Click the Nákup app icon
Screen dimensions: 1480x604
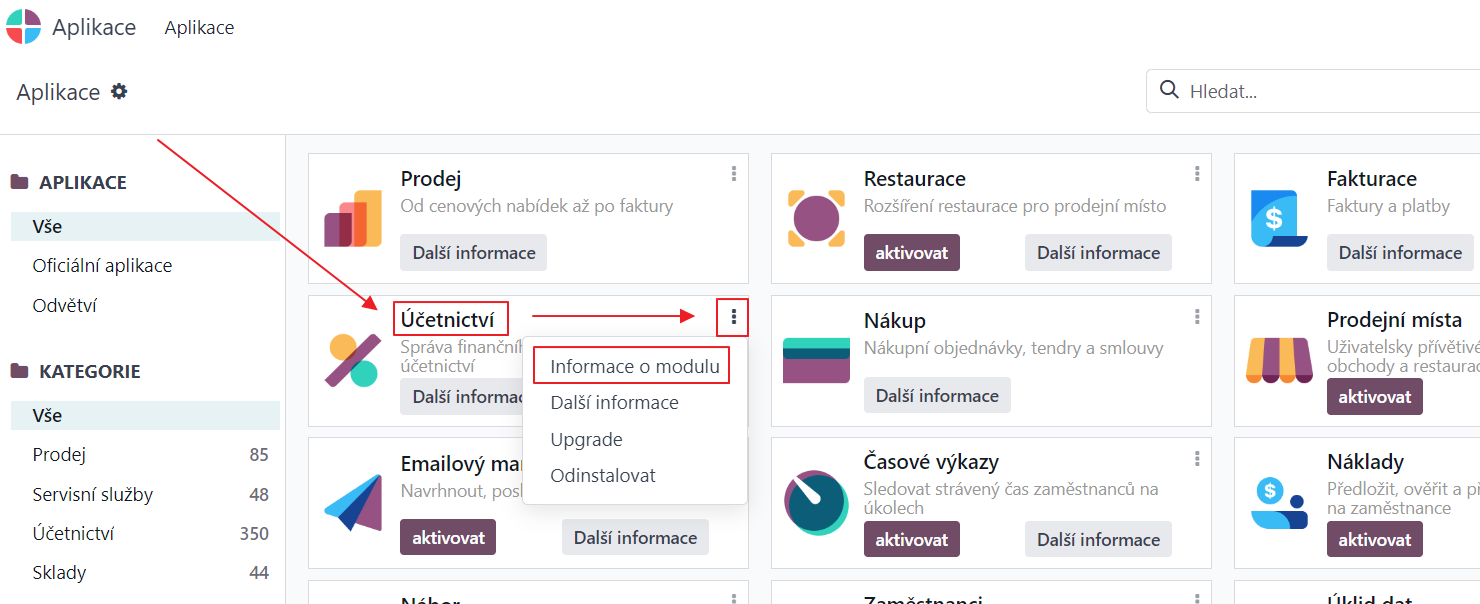click(816, 361)
